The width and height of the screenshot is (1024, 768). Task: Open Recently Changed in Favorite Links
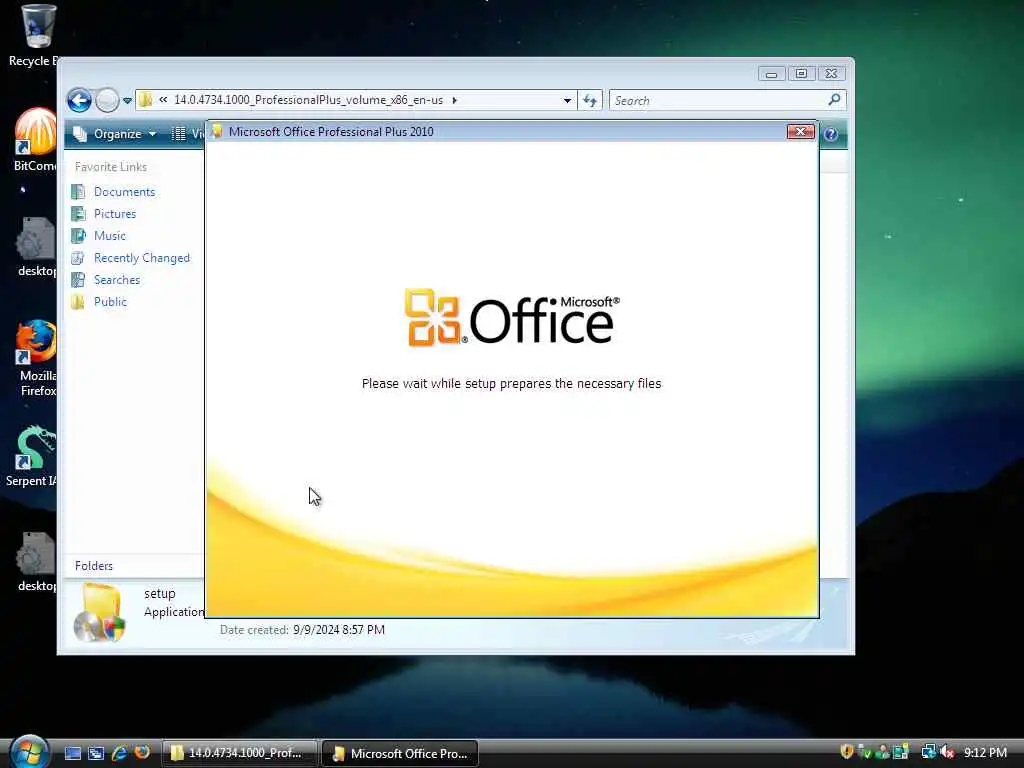(142, 258)
